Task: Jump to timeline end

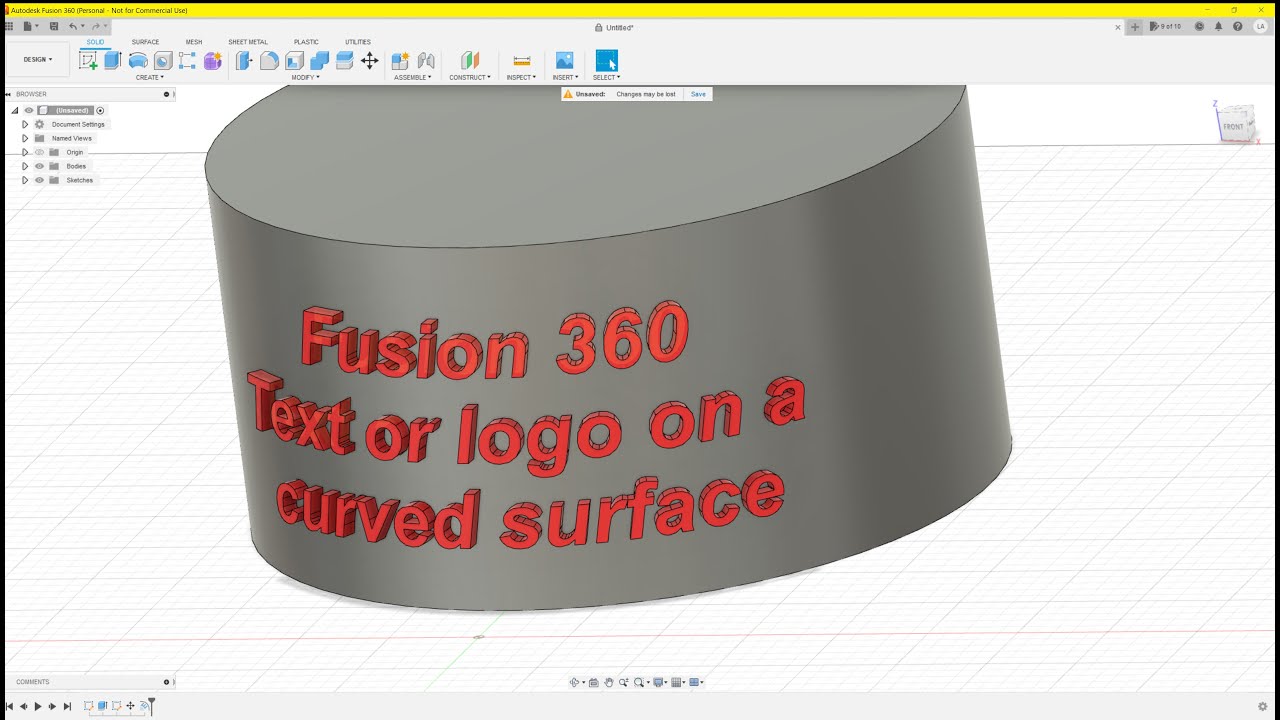Action: [x=67, y=706]
